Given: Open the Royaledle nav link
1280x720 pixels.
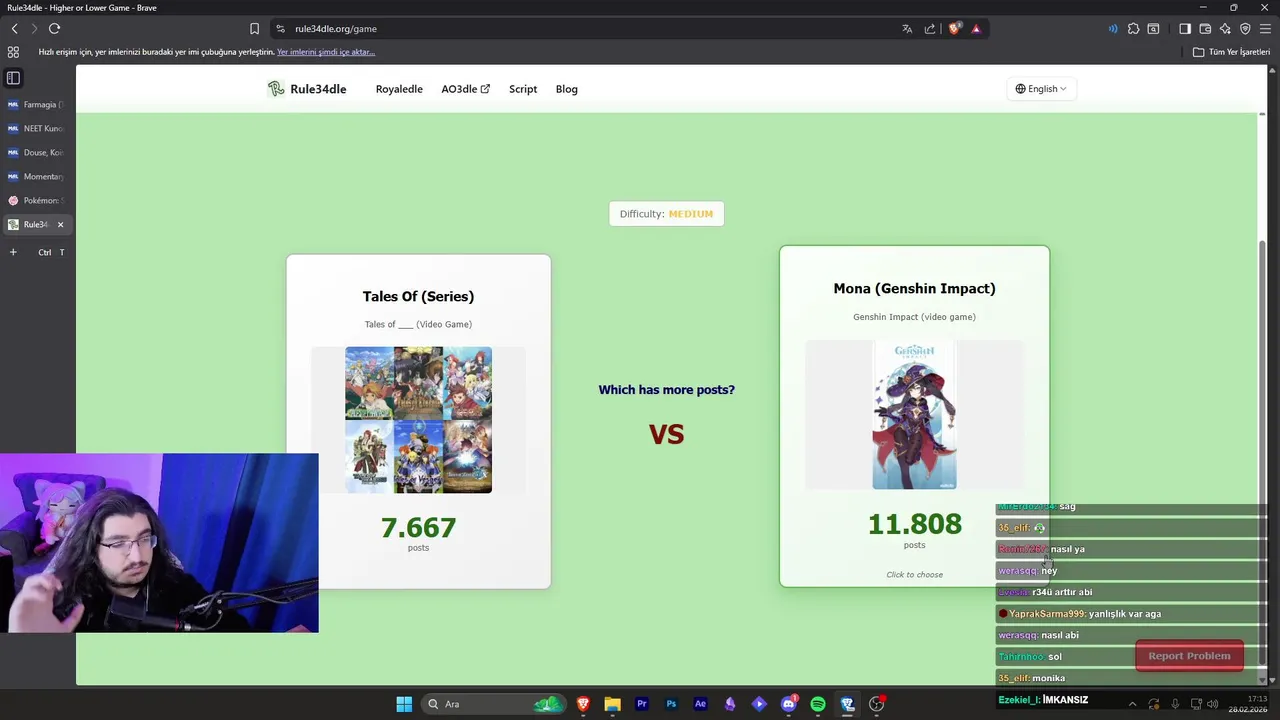Looking at the screenshot, I should (x=399, y=89).
